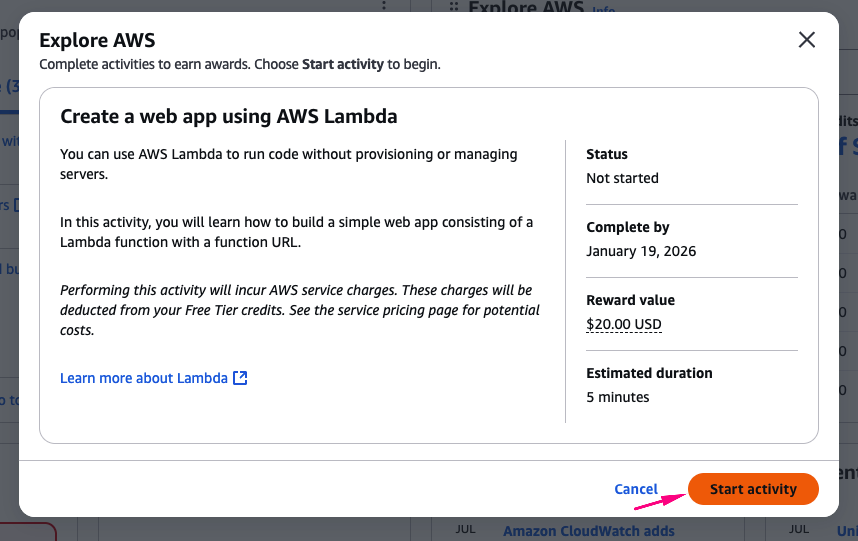Click the red-outlined button at bottom left
Image resolution: width=858 pixels, height=541 pixels.
(28, 531)
